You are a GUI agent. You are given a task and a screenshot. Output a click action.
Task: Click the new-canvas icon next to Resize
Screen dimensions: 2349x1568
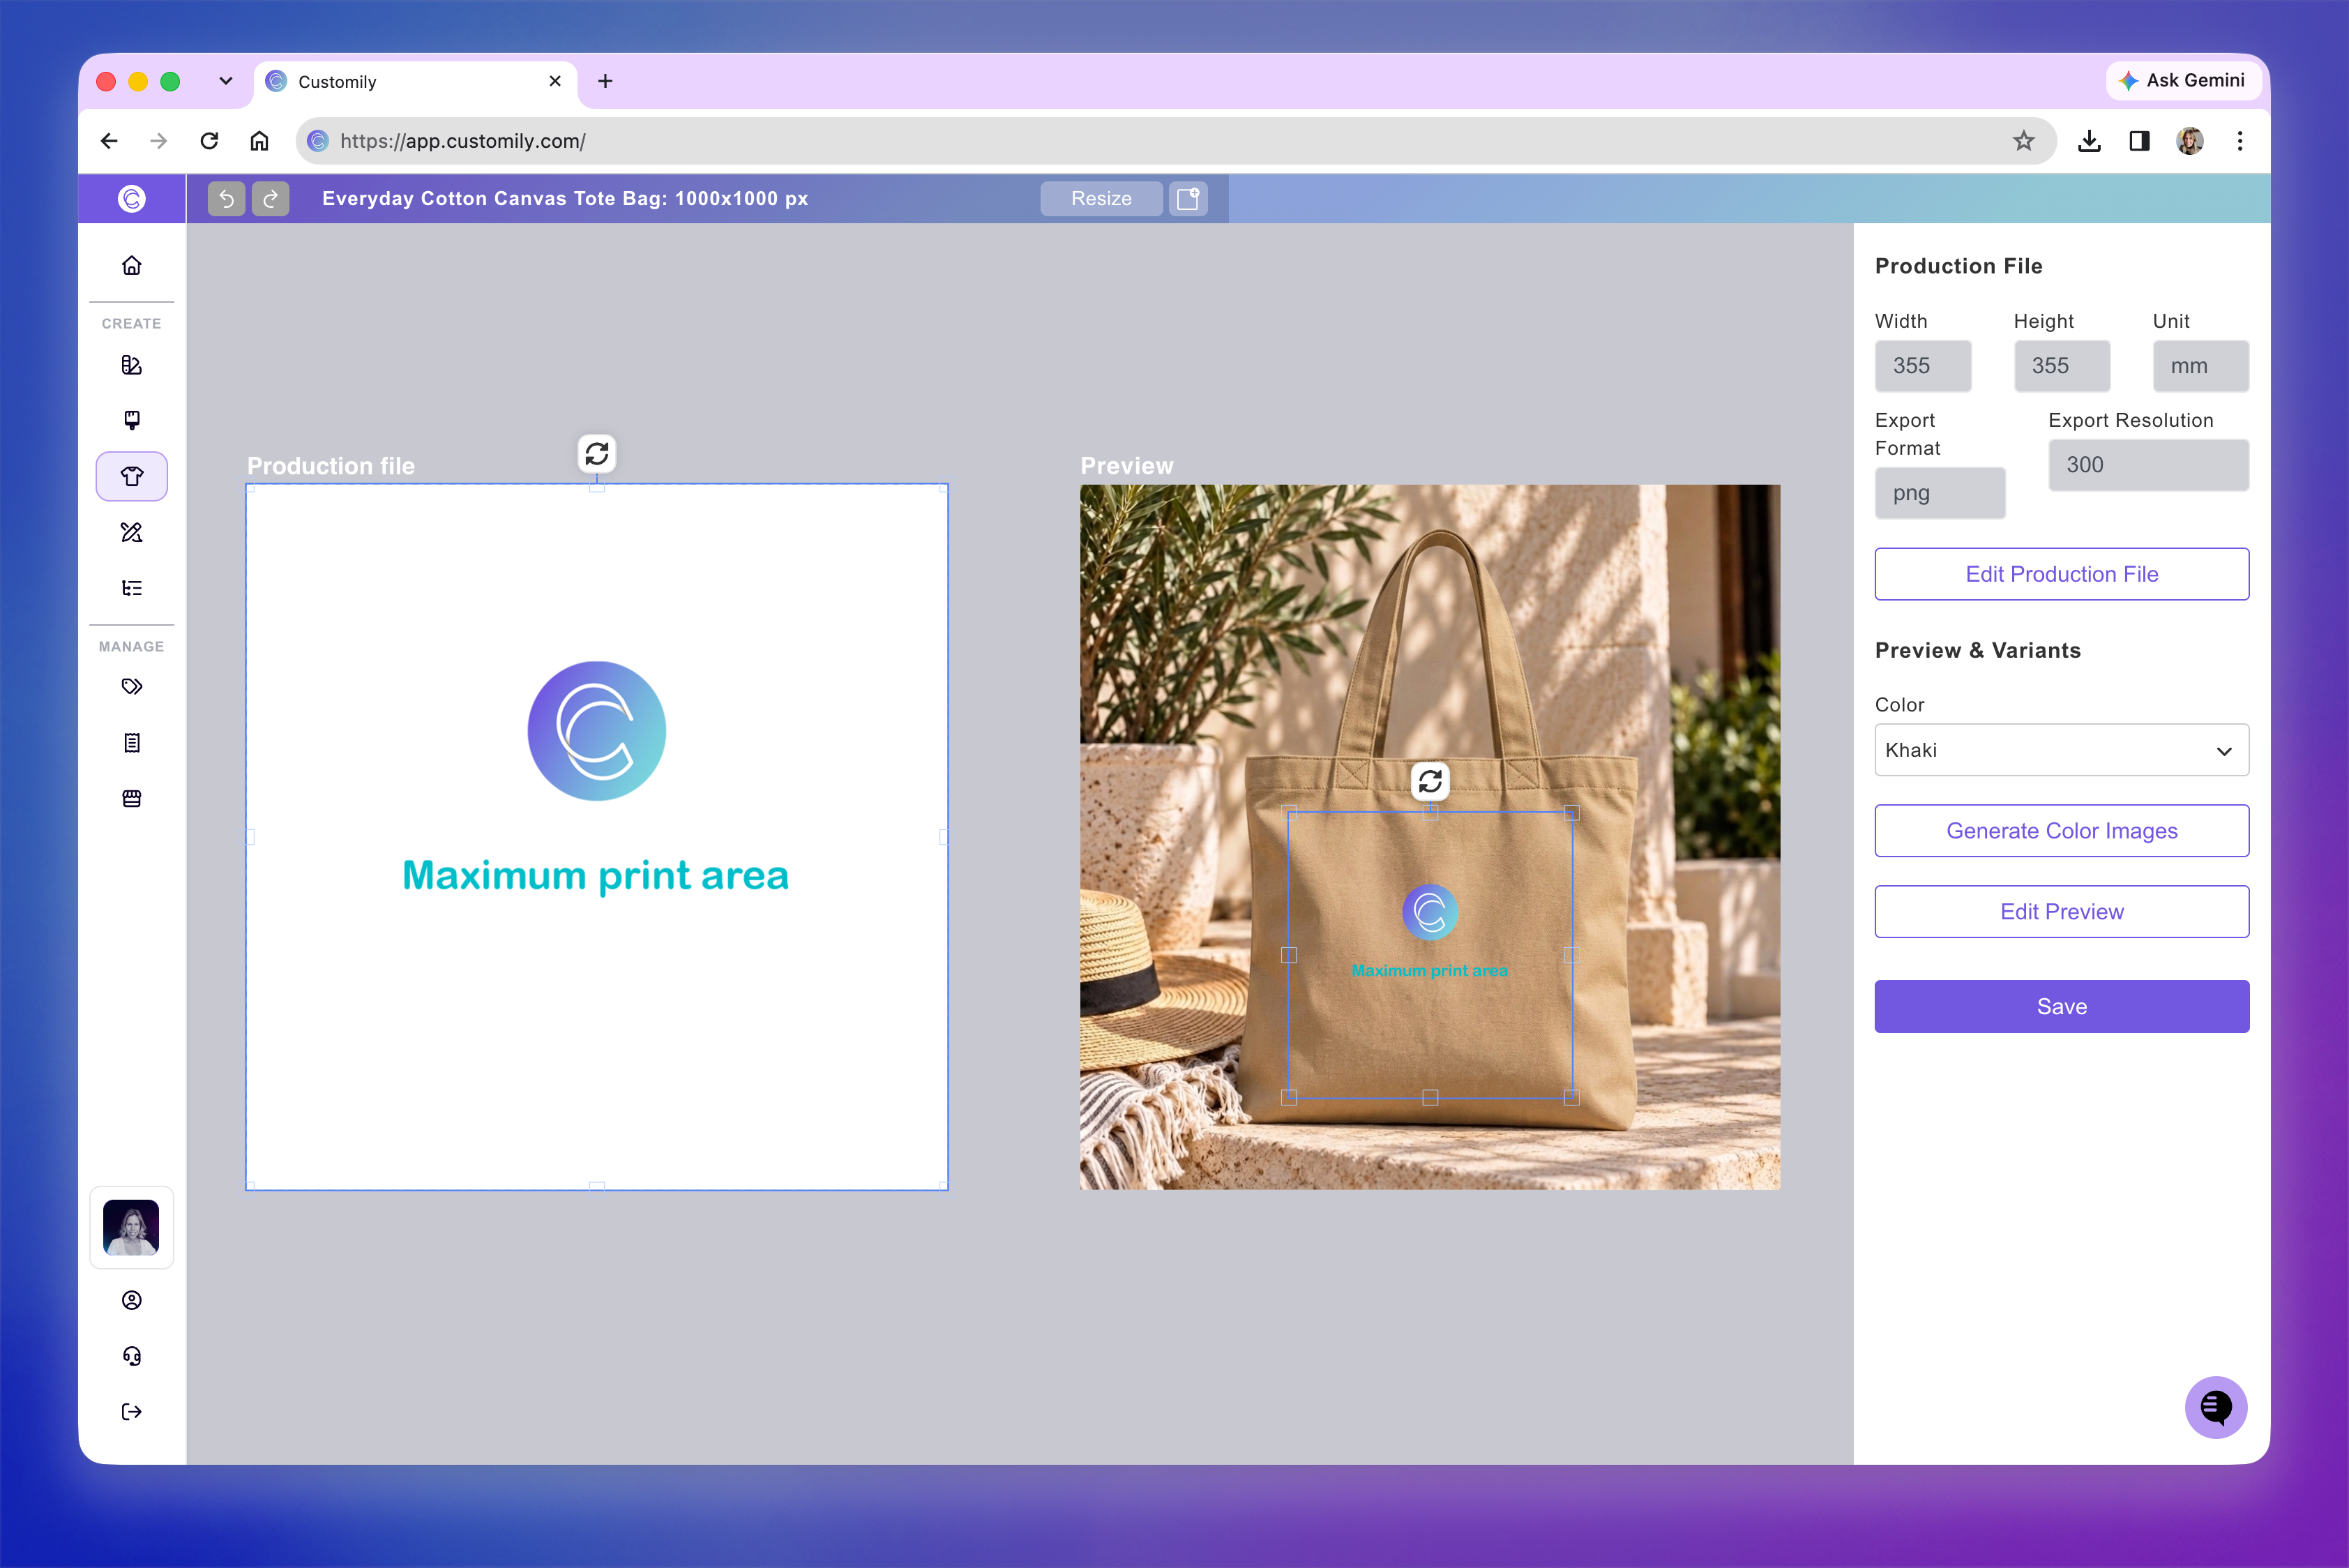click(x=1188, y=198)
